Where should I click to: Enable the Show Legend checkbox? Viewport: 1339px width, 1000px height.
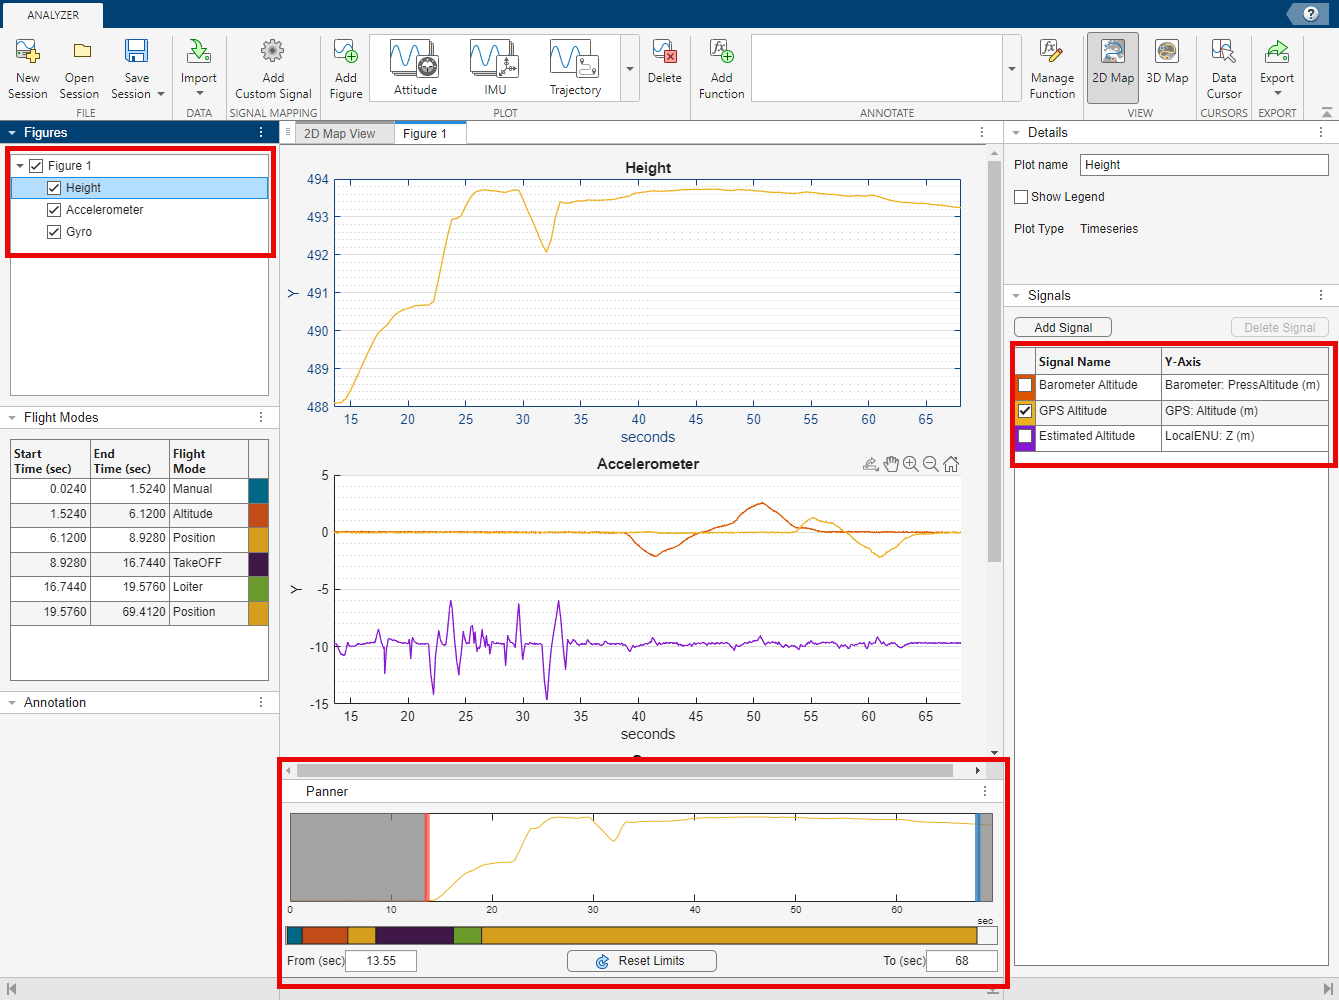click(1021, 197)
